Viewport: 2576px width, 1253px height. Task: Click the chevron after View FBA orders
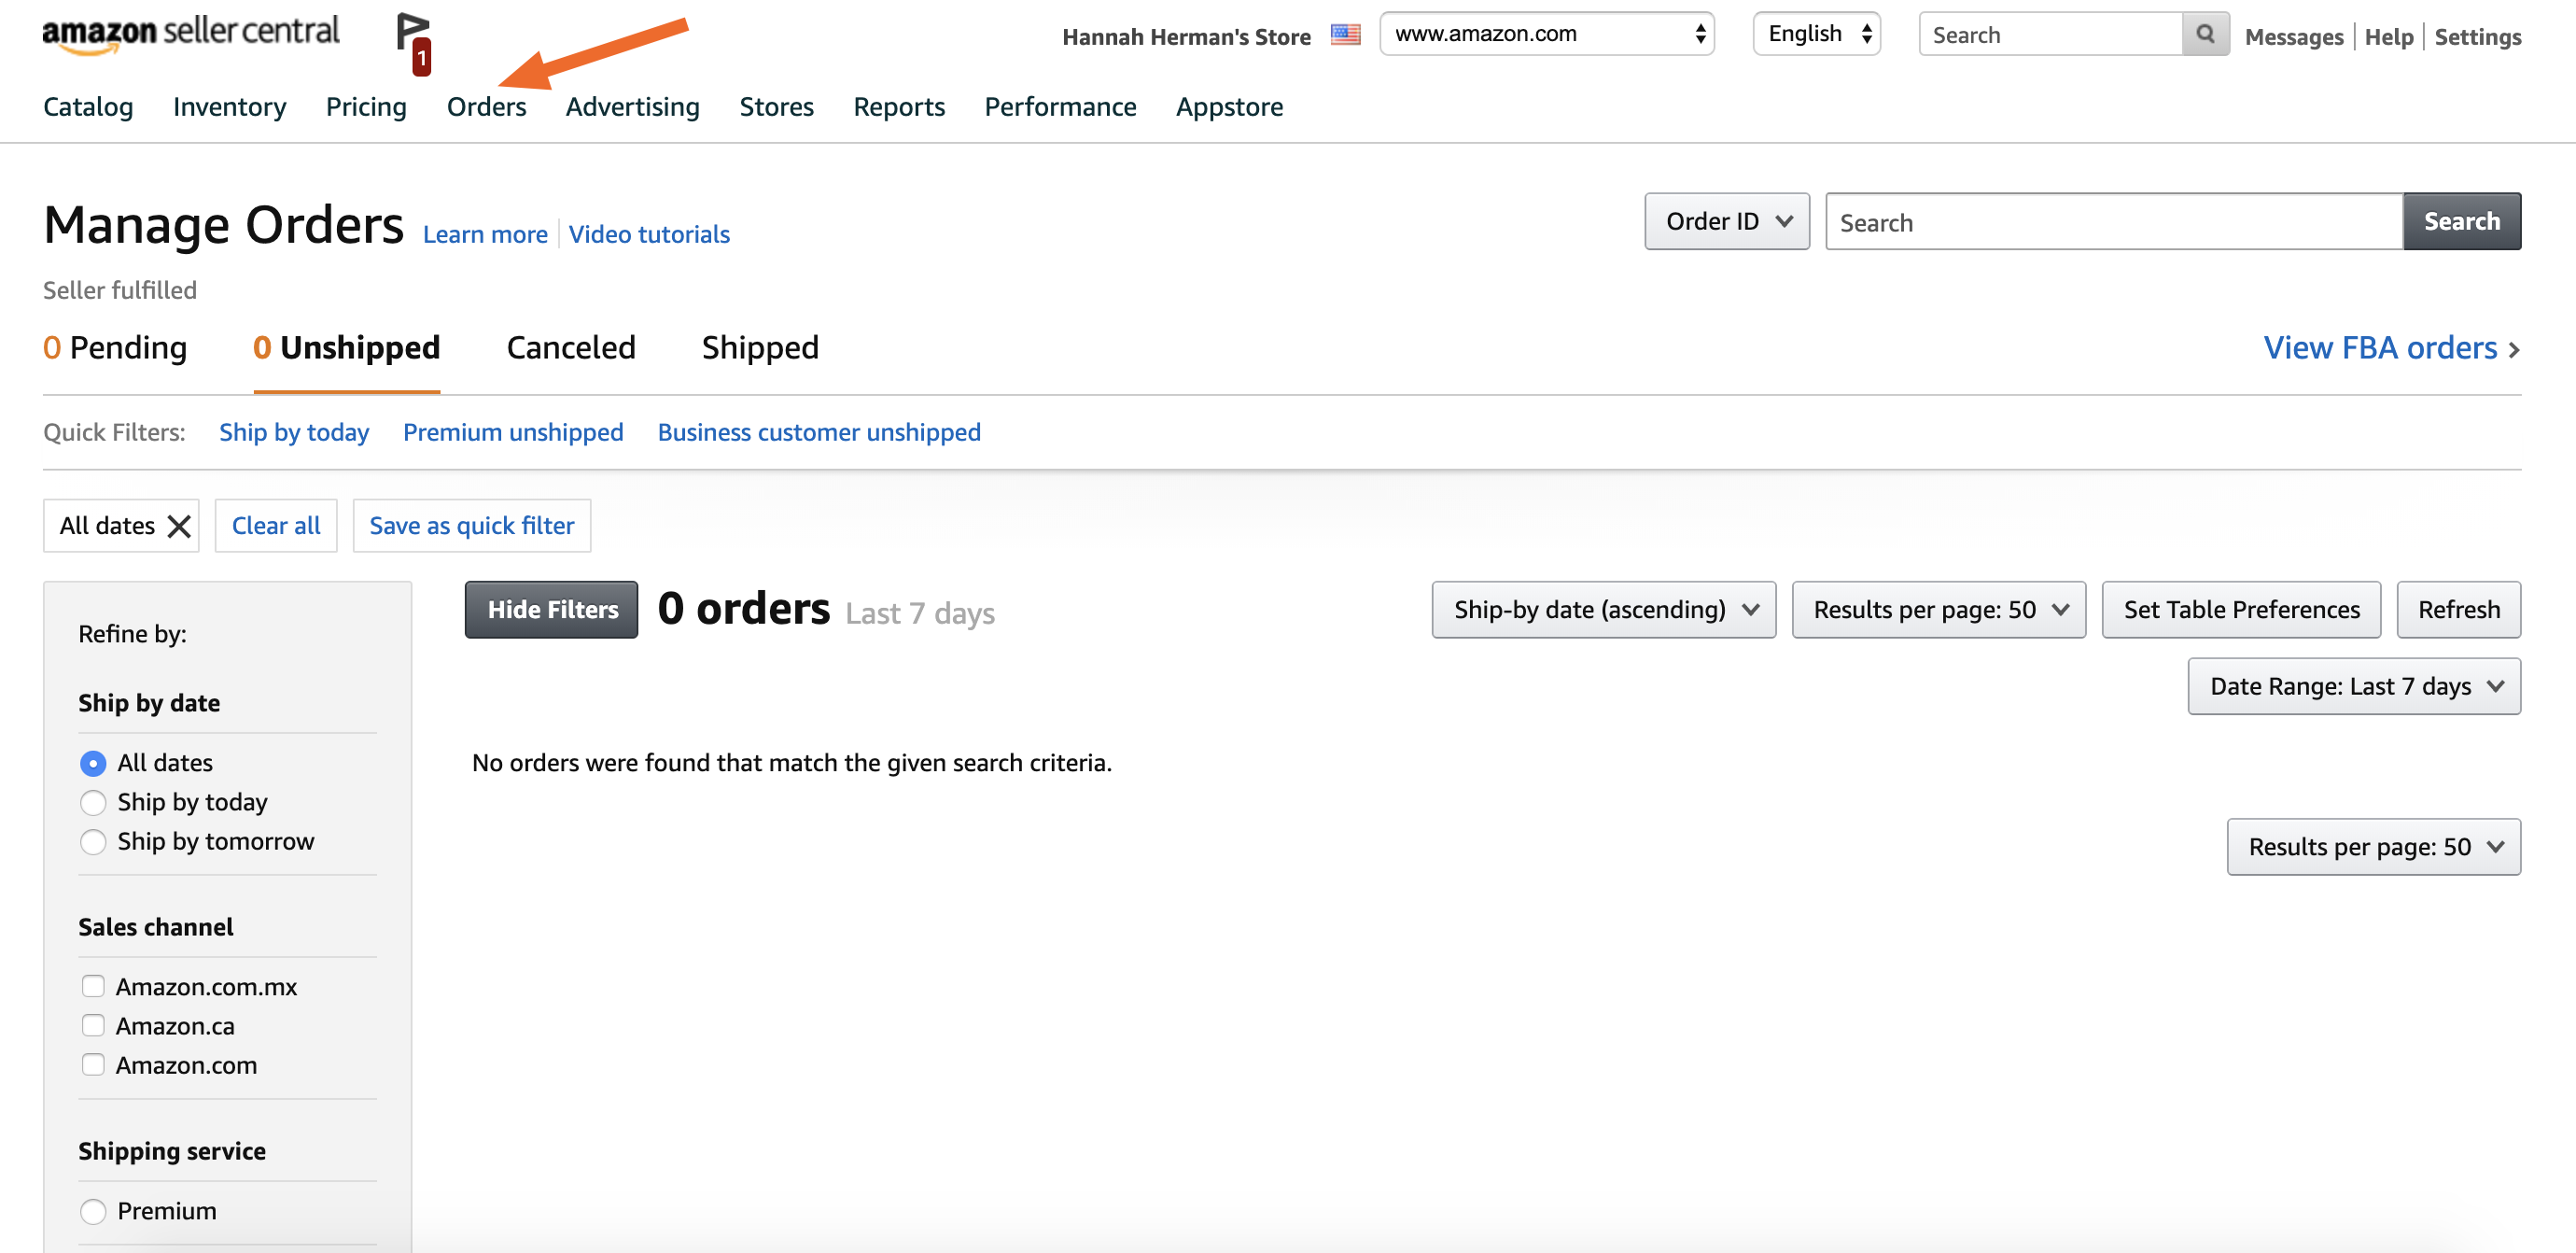click(2513, 350)
